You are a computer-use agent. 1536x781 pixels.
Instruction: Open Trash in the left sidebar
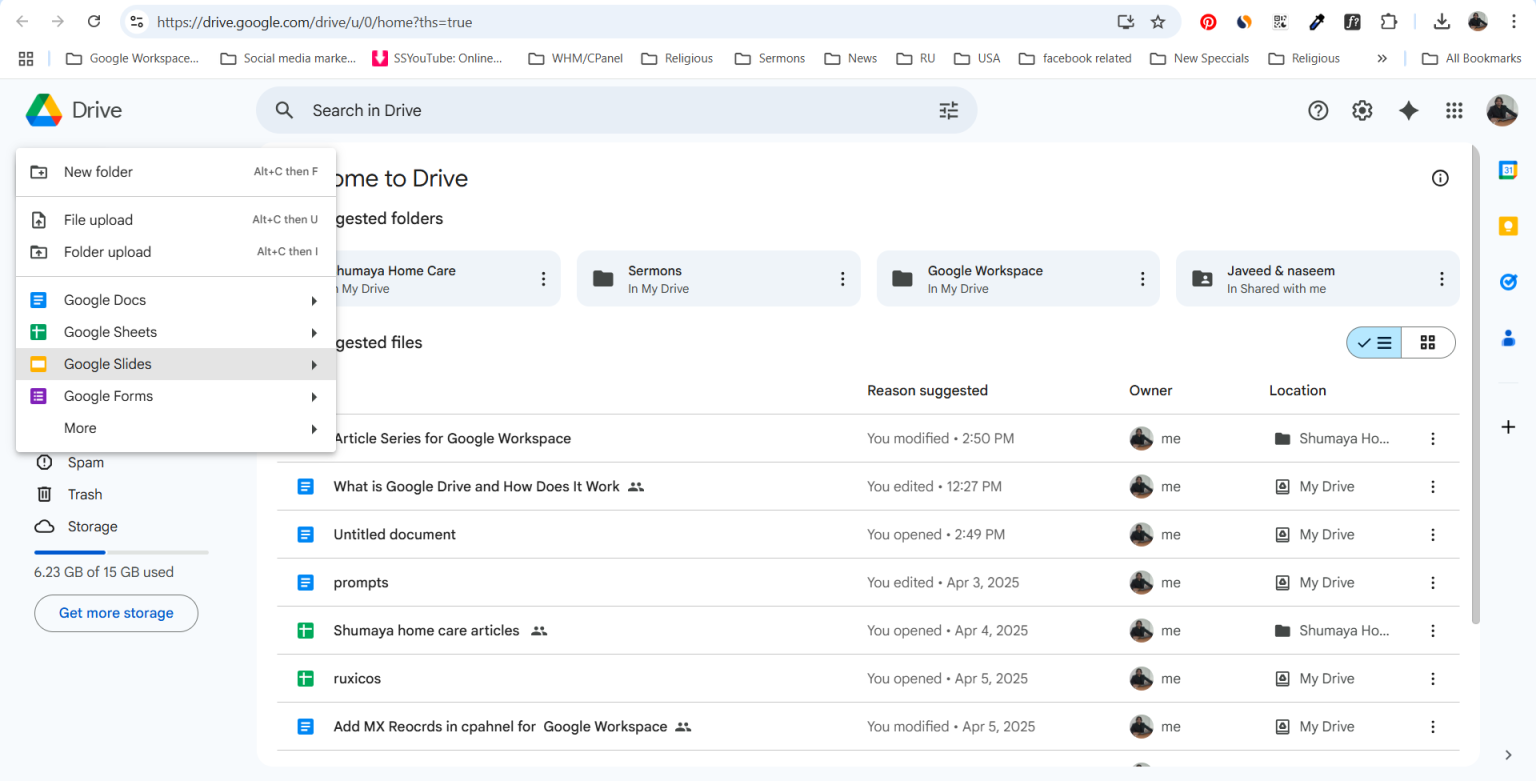[x=85, y=494]
